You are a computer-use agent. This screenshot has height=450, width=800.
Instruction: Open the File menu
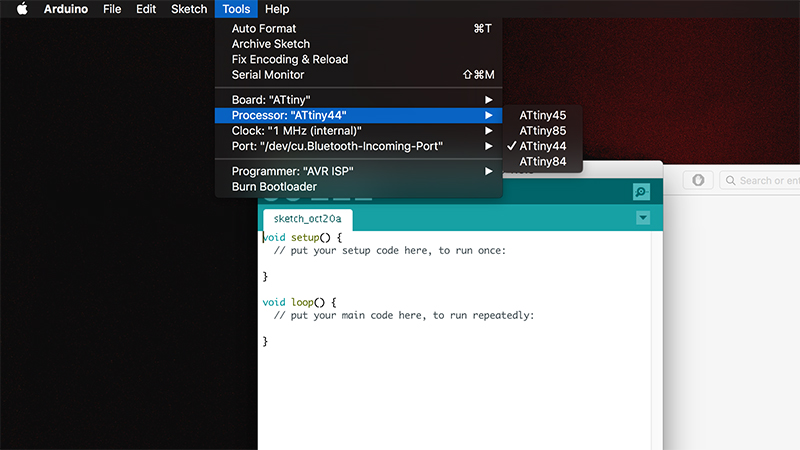pyautogui.click(x=112, y=9)
